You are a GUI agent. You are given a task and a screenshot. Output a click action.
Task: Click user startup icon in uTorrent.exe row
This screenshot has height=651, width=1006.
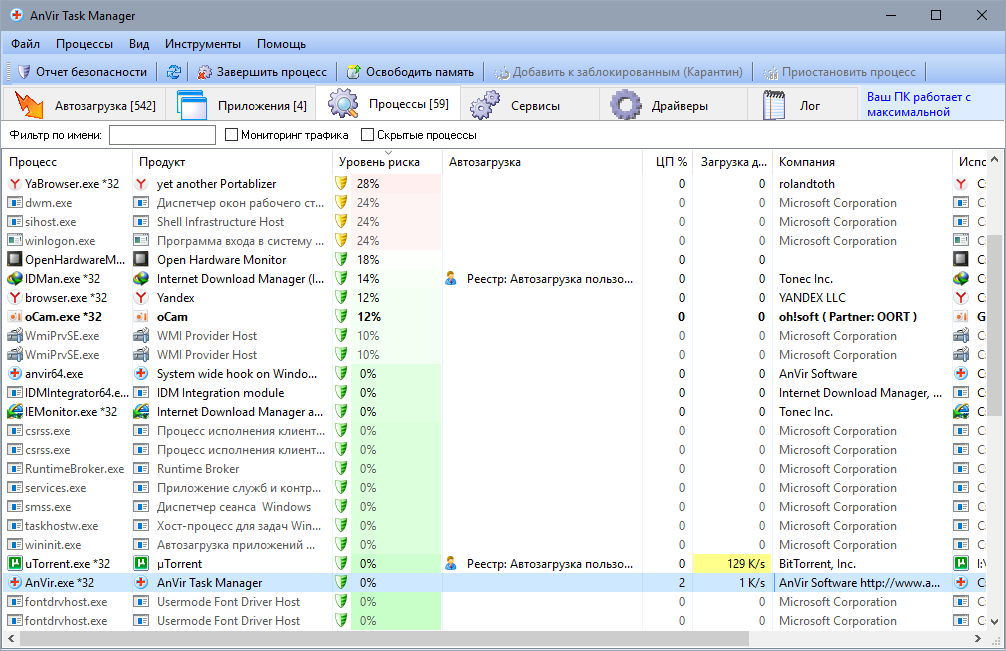click(451, 564)
